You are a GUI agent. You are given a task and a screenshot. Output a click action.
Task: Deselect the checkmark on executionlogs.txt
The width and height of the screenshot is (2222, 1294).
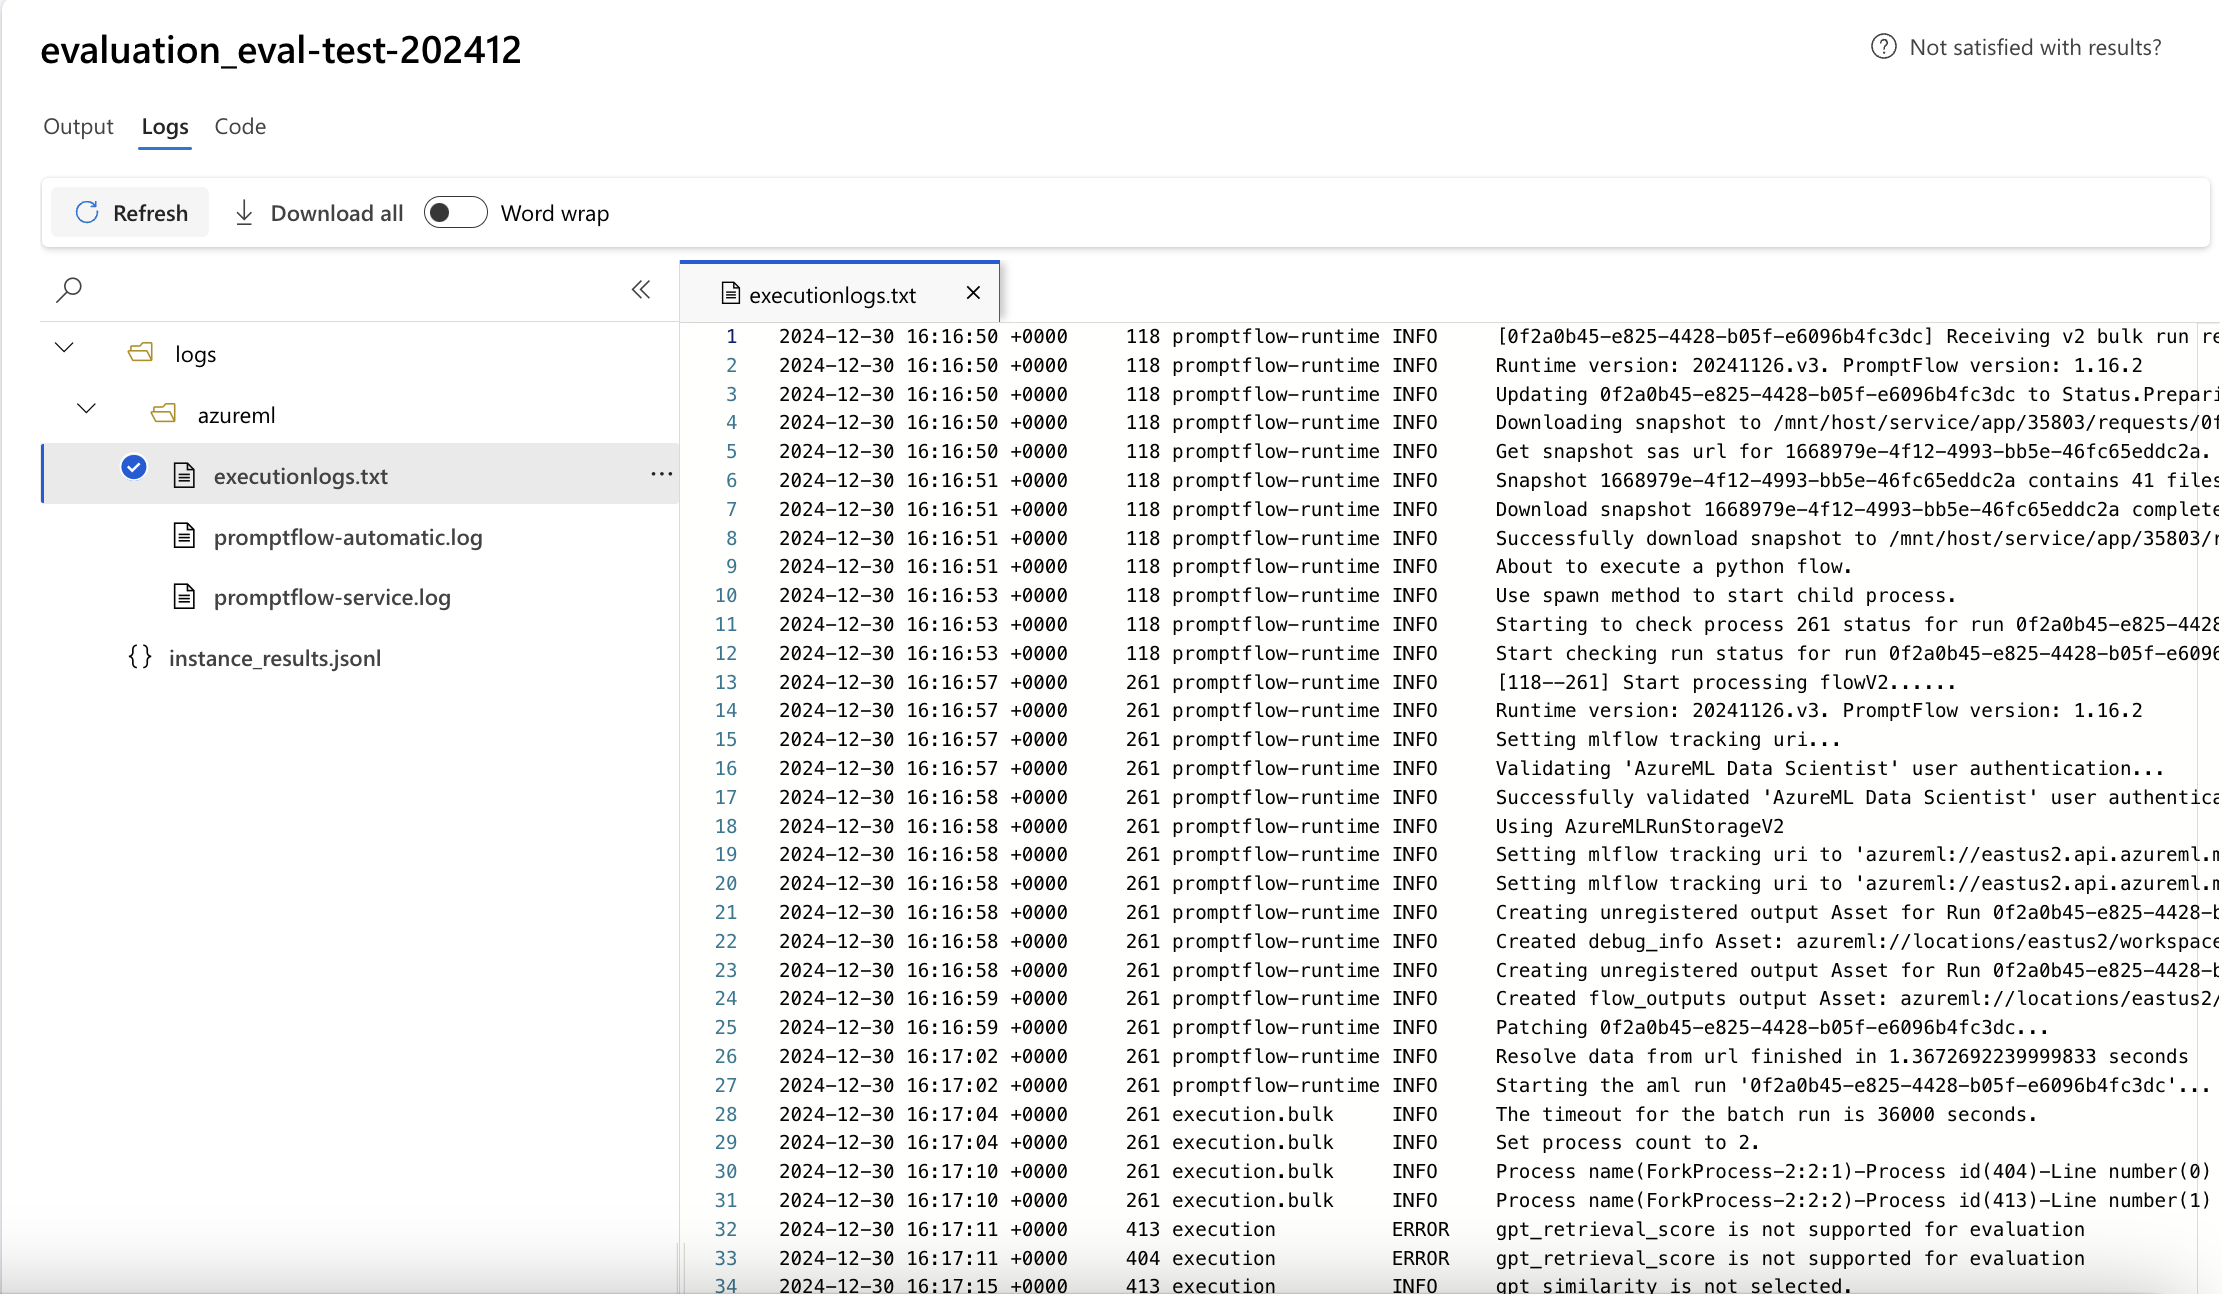[133, 467]
